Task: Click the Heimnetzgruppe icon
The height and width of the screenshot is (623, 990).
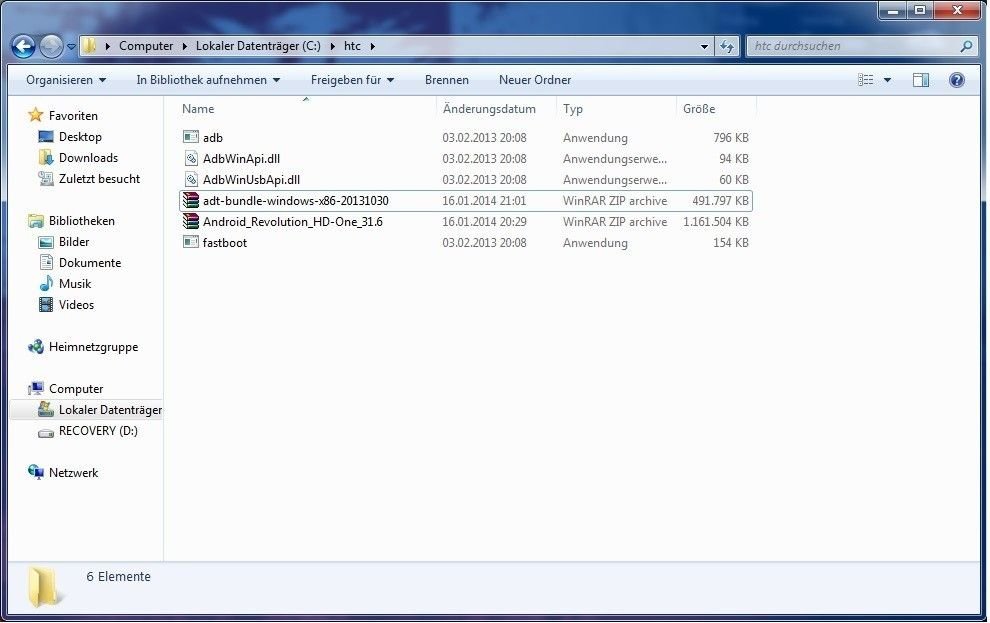Action: pyautogui.click(x=36, y=347)
